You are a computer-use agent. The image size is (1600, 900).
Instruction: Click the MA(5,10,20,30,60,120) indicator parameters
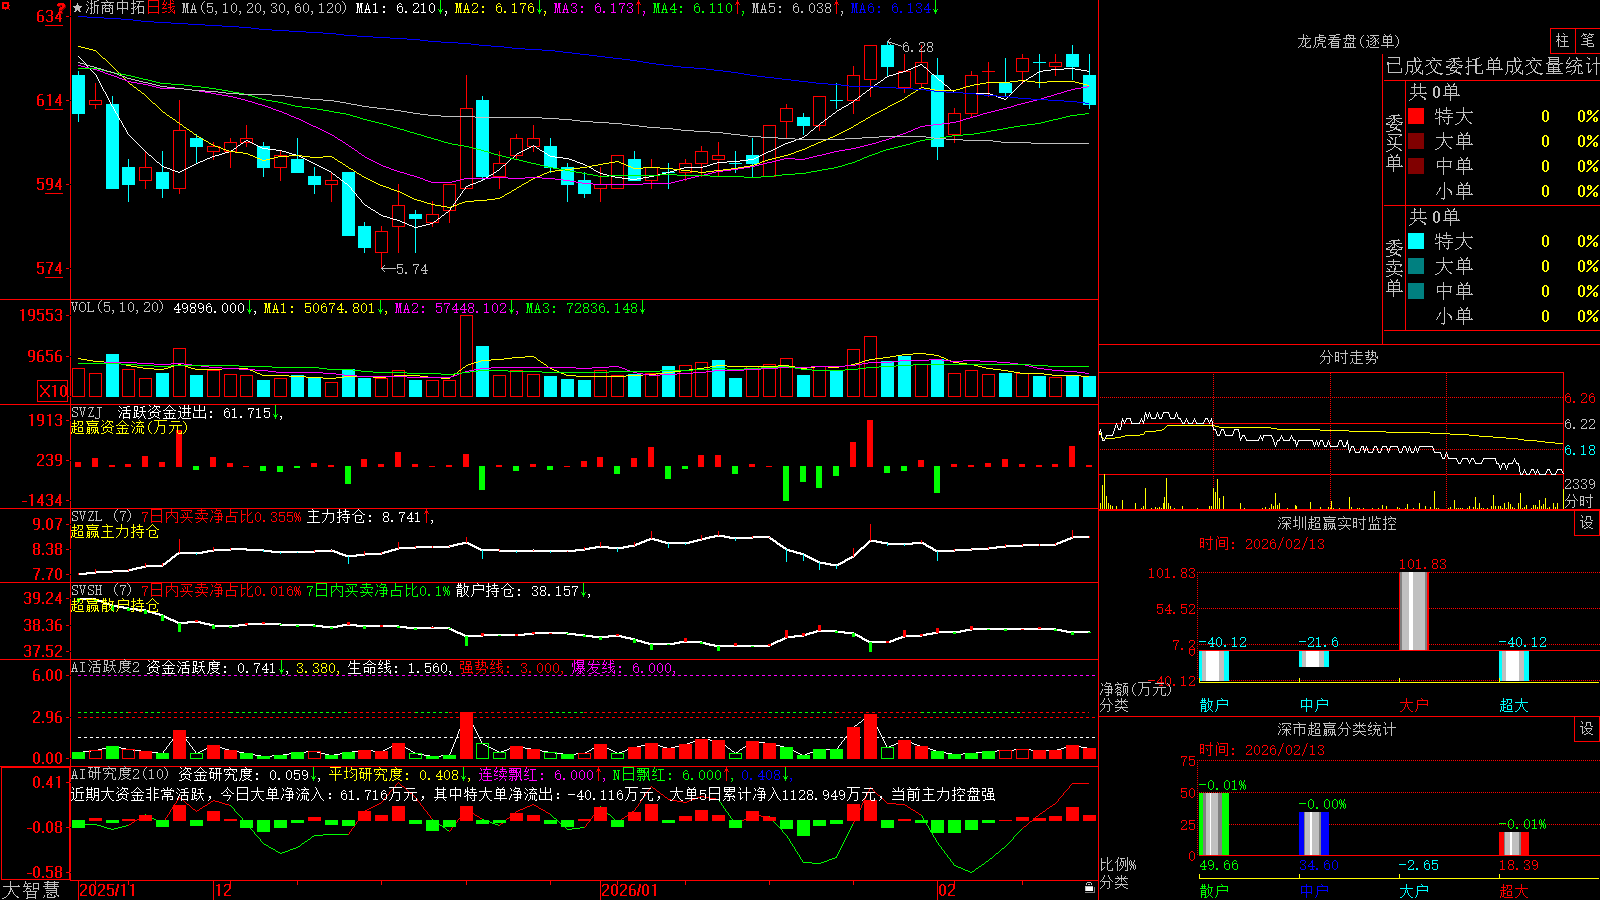pyautogui.click(x=264, y=8)
